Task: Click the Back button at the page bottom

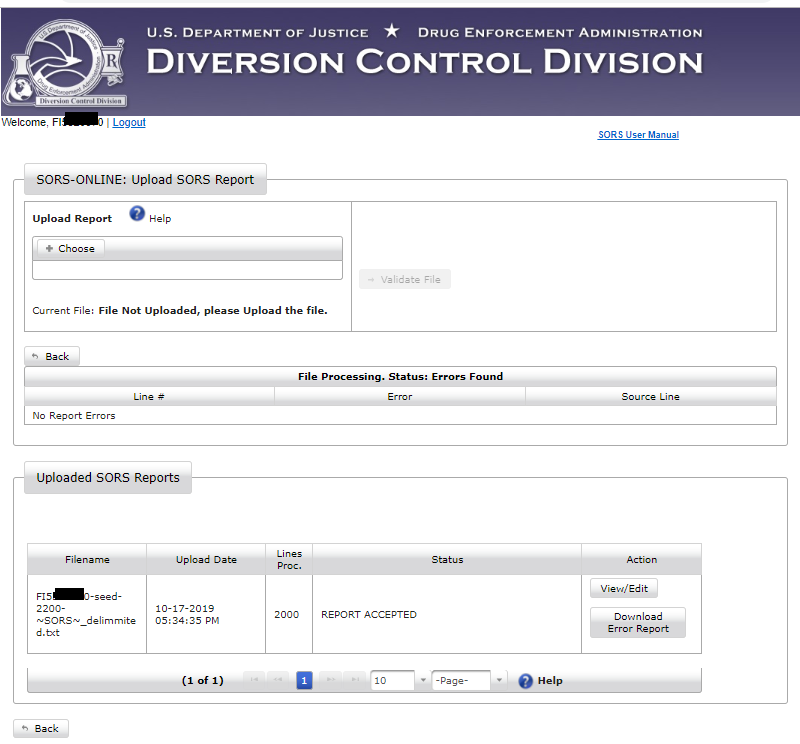Action: [x=41, y=728]
